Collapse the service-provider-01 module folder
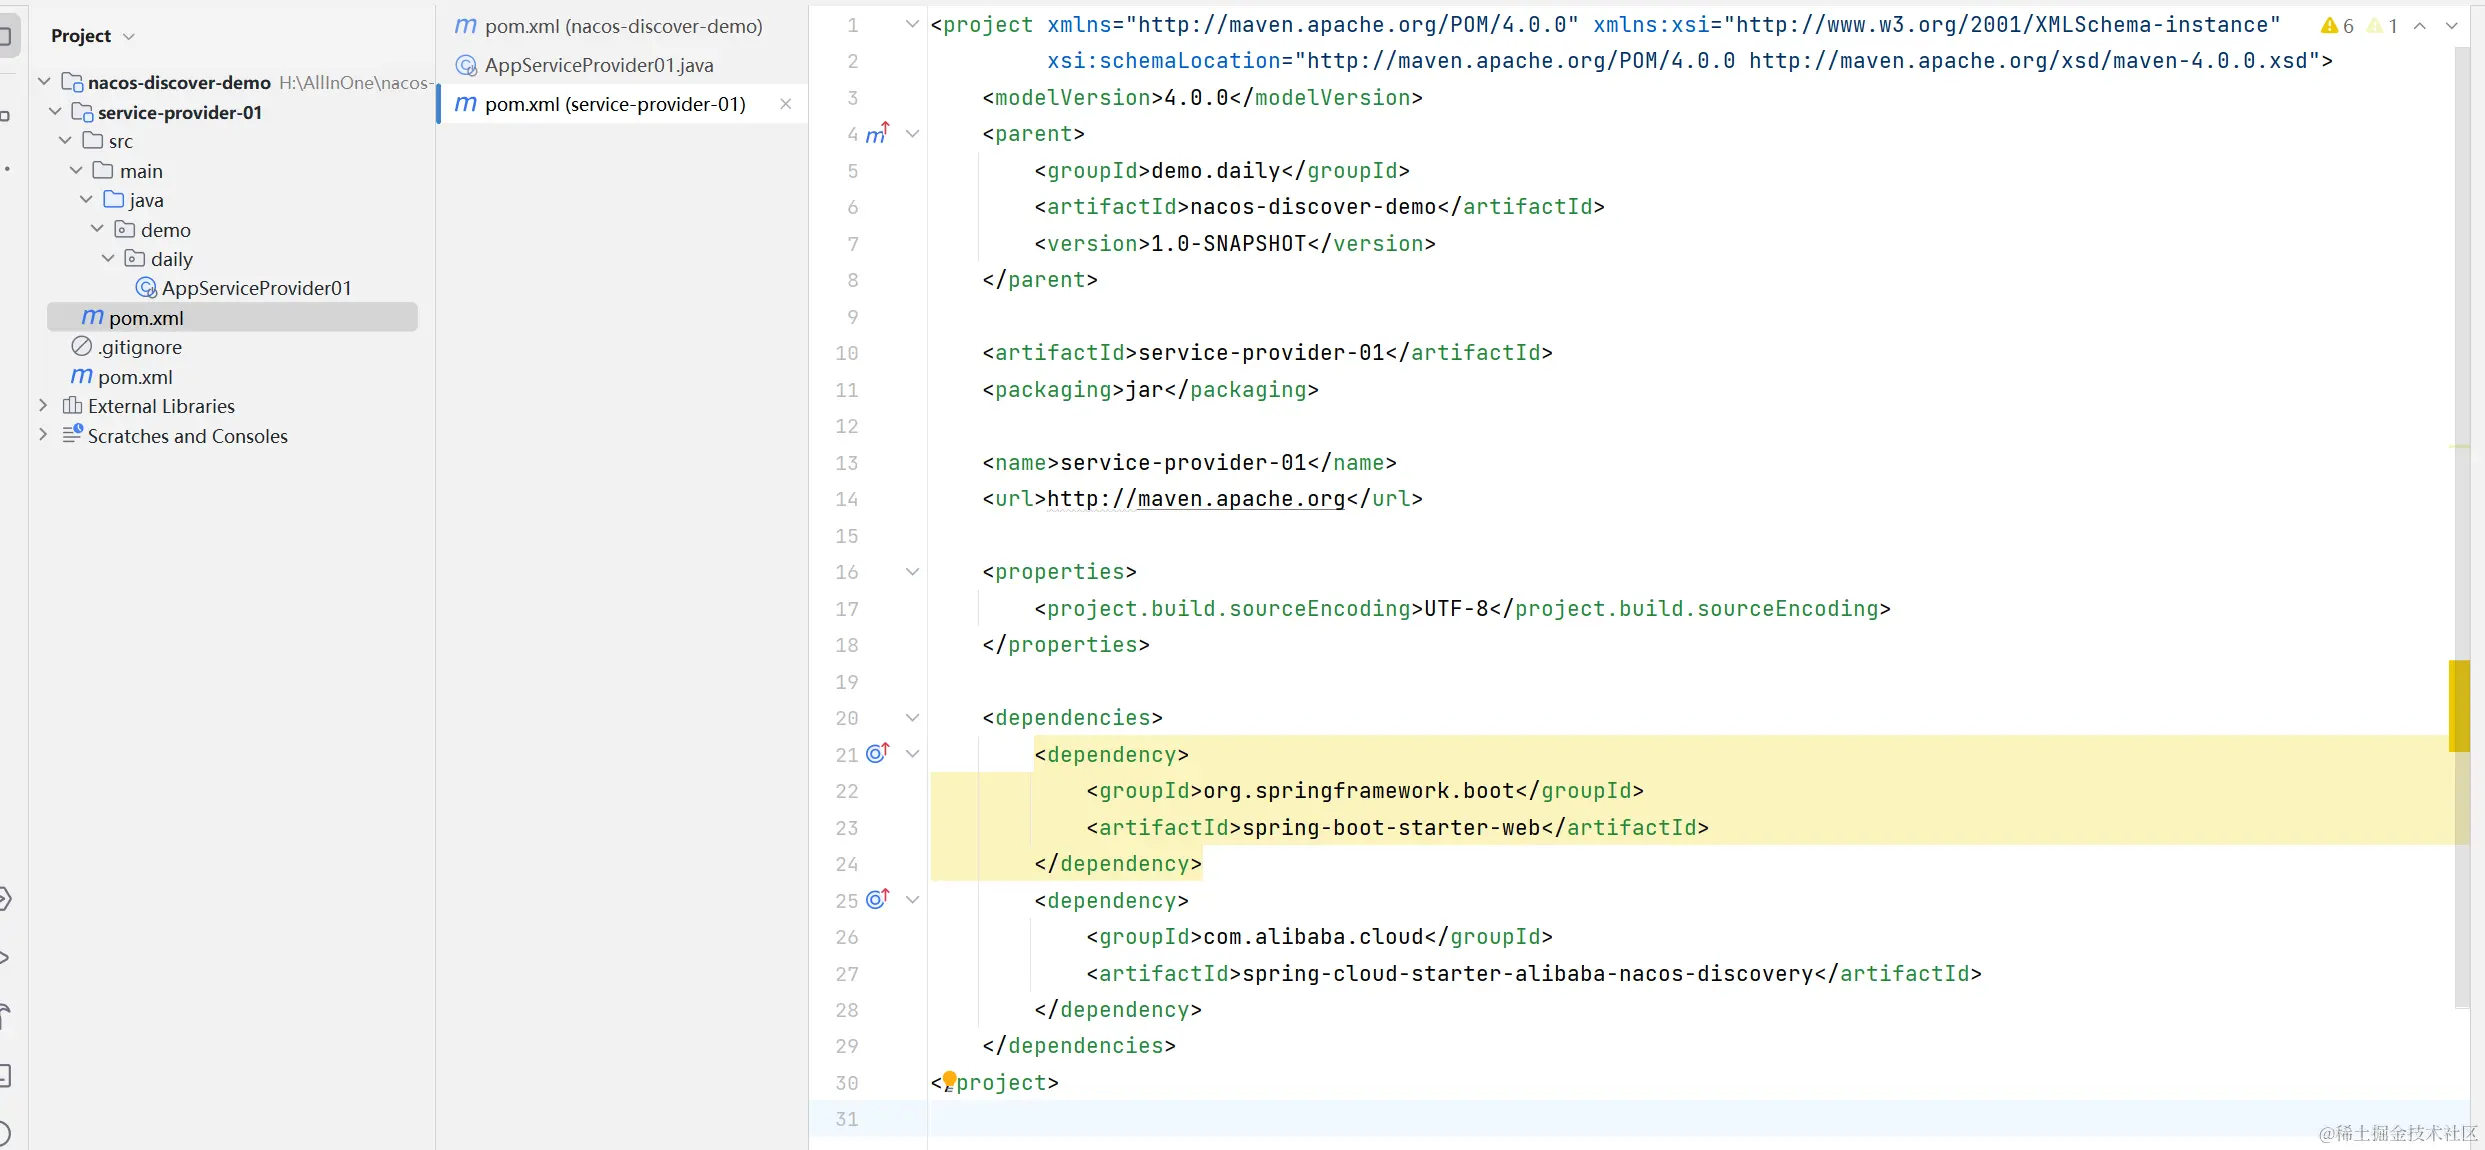 pos(55,112)
